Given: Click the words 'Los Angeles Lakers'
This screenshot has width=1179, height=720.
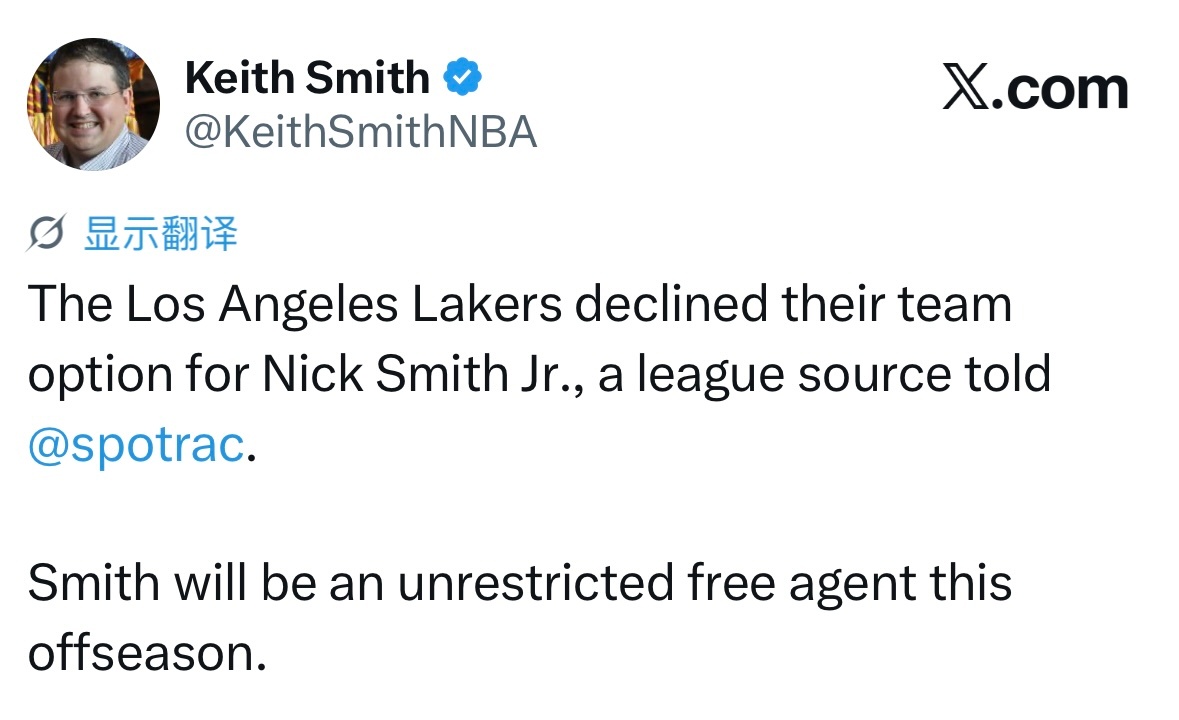Looking at the screenshot, I should coord(344,304).
